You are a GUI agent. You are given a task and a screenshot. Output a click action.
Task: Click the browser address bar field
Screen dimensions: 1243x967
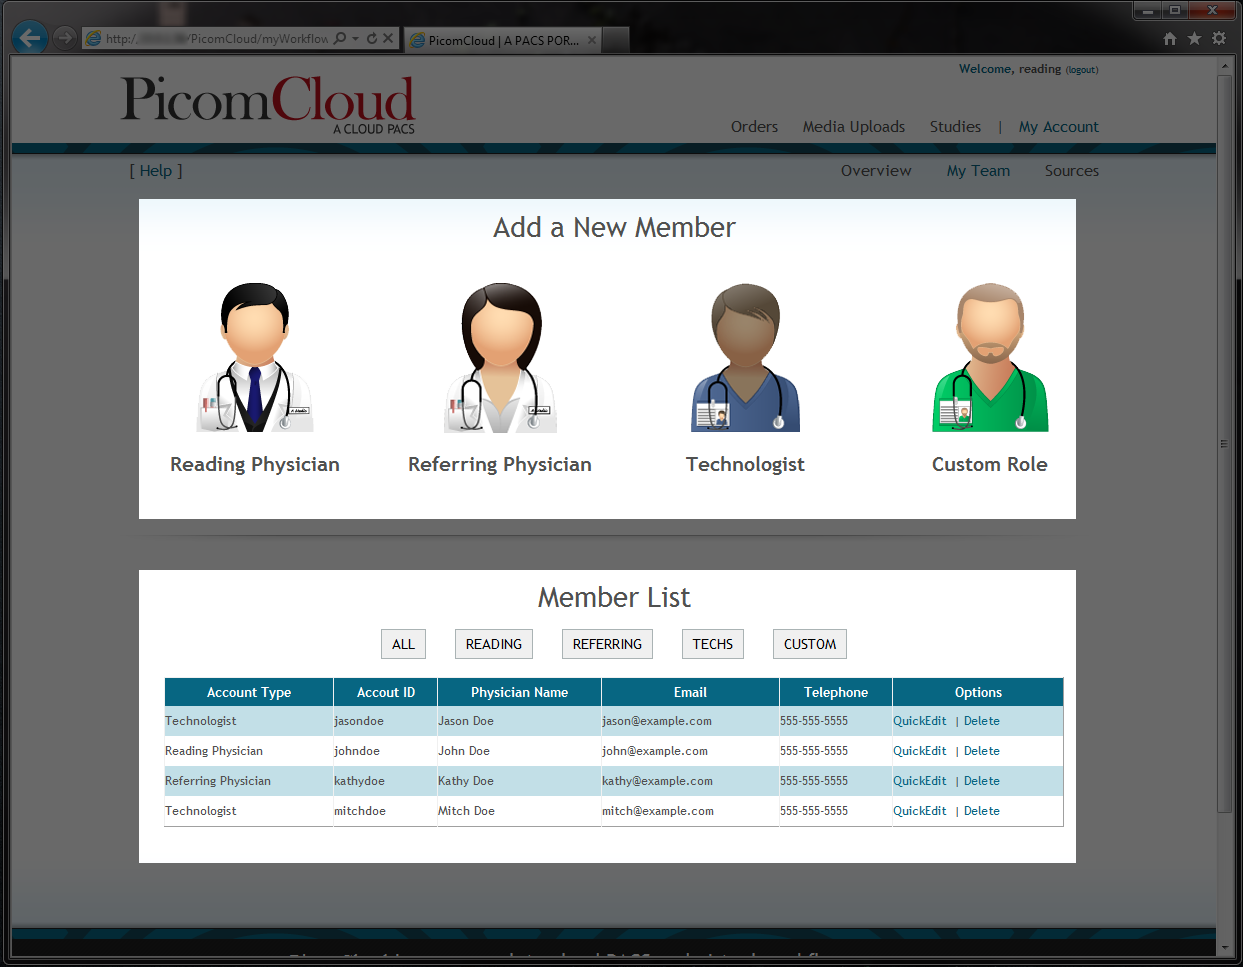215,39
